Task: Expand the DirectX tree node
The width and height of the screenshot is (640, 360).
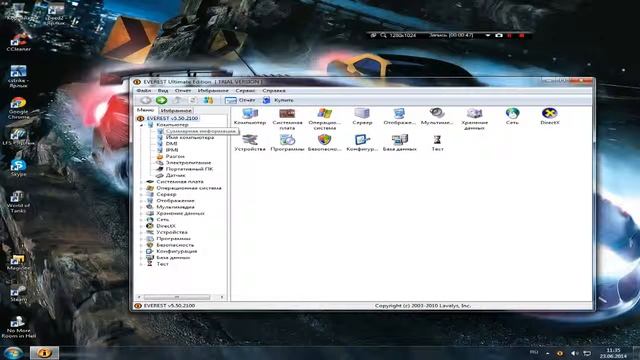Action: tap(142, 226)
